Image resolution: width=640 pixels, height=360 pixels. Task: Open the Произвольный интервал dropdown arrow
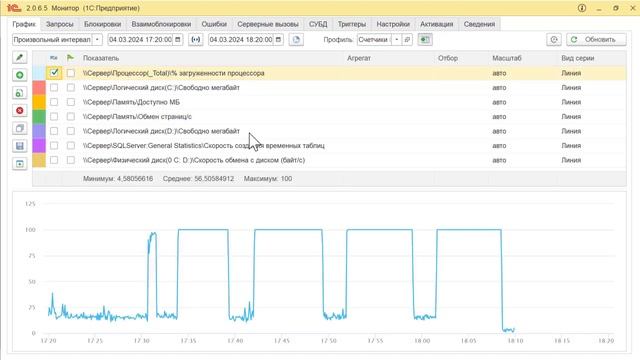coord(97,40)
